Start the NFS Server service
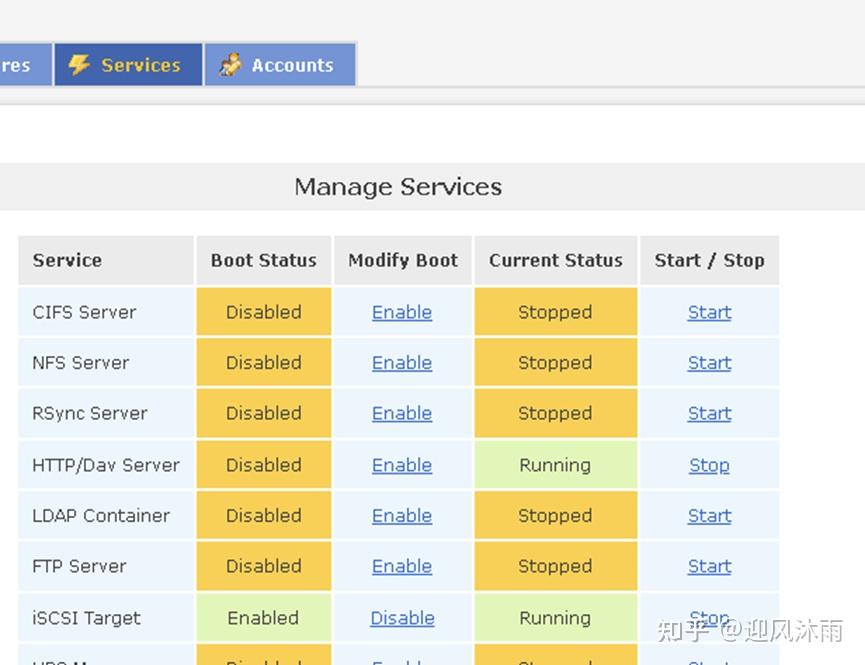 [x=709, y=363]
